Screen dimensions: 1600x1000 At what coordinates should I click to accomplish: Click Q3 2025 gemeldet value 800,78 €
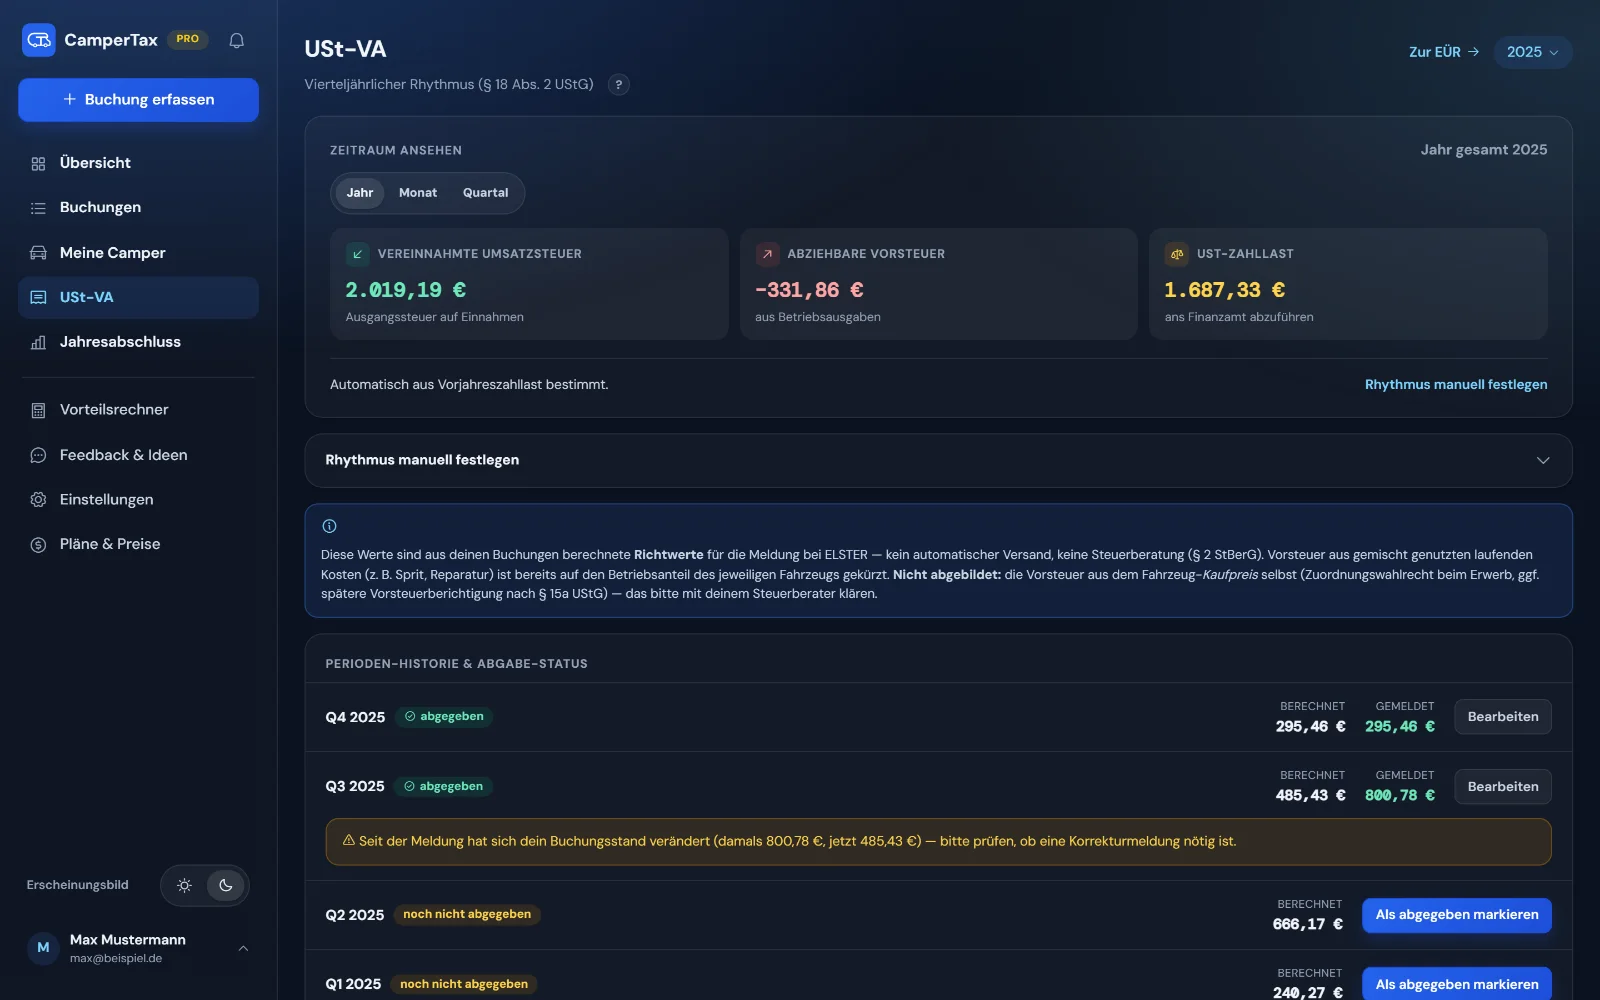[1400, 796]
